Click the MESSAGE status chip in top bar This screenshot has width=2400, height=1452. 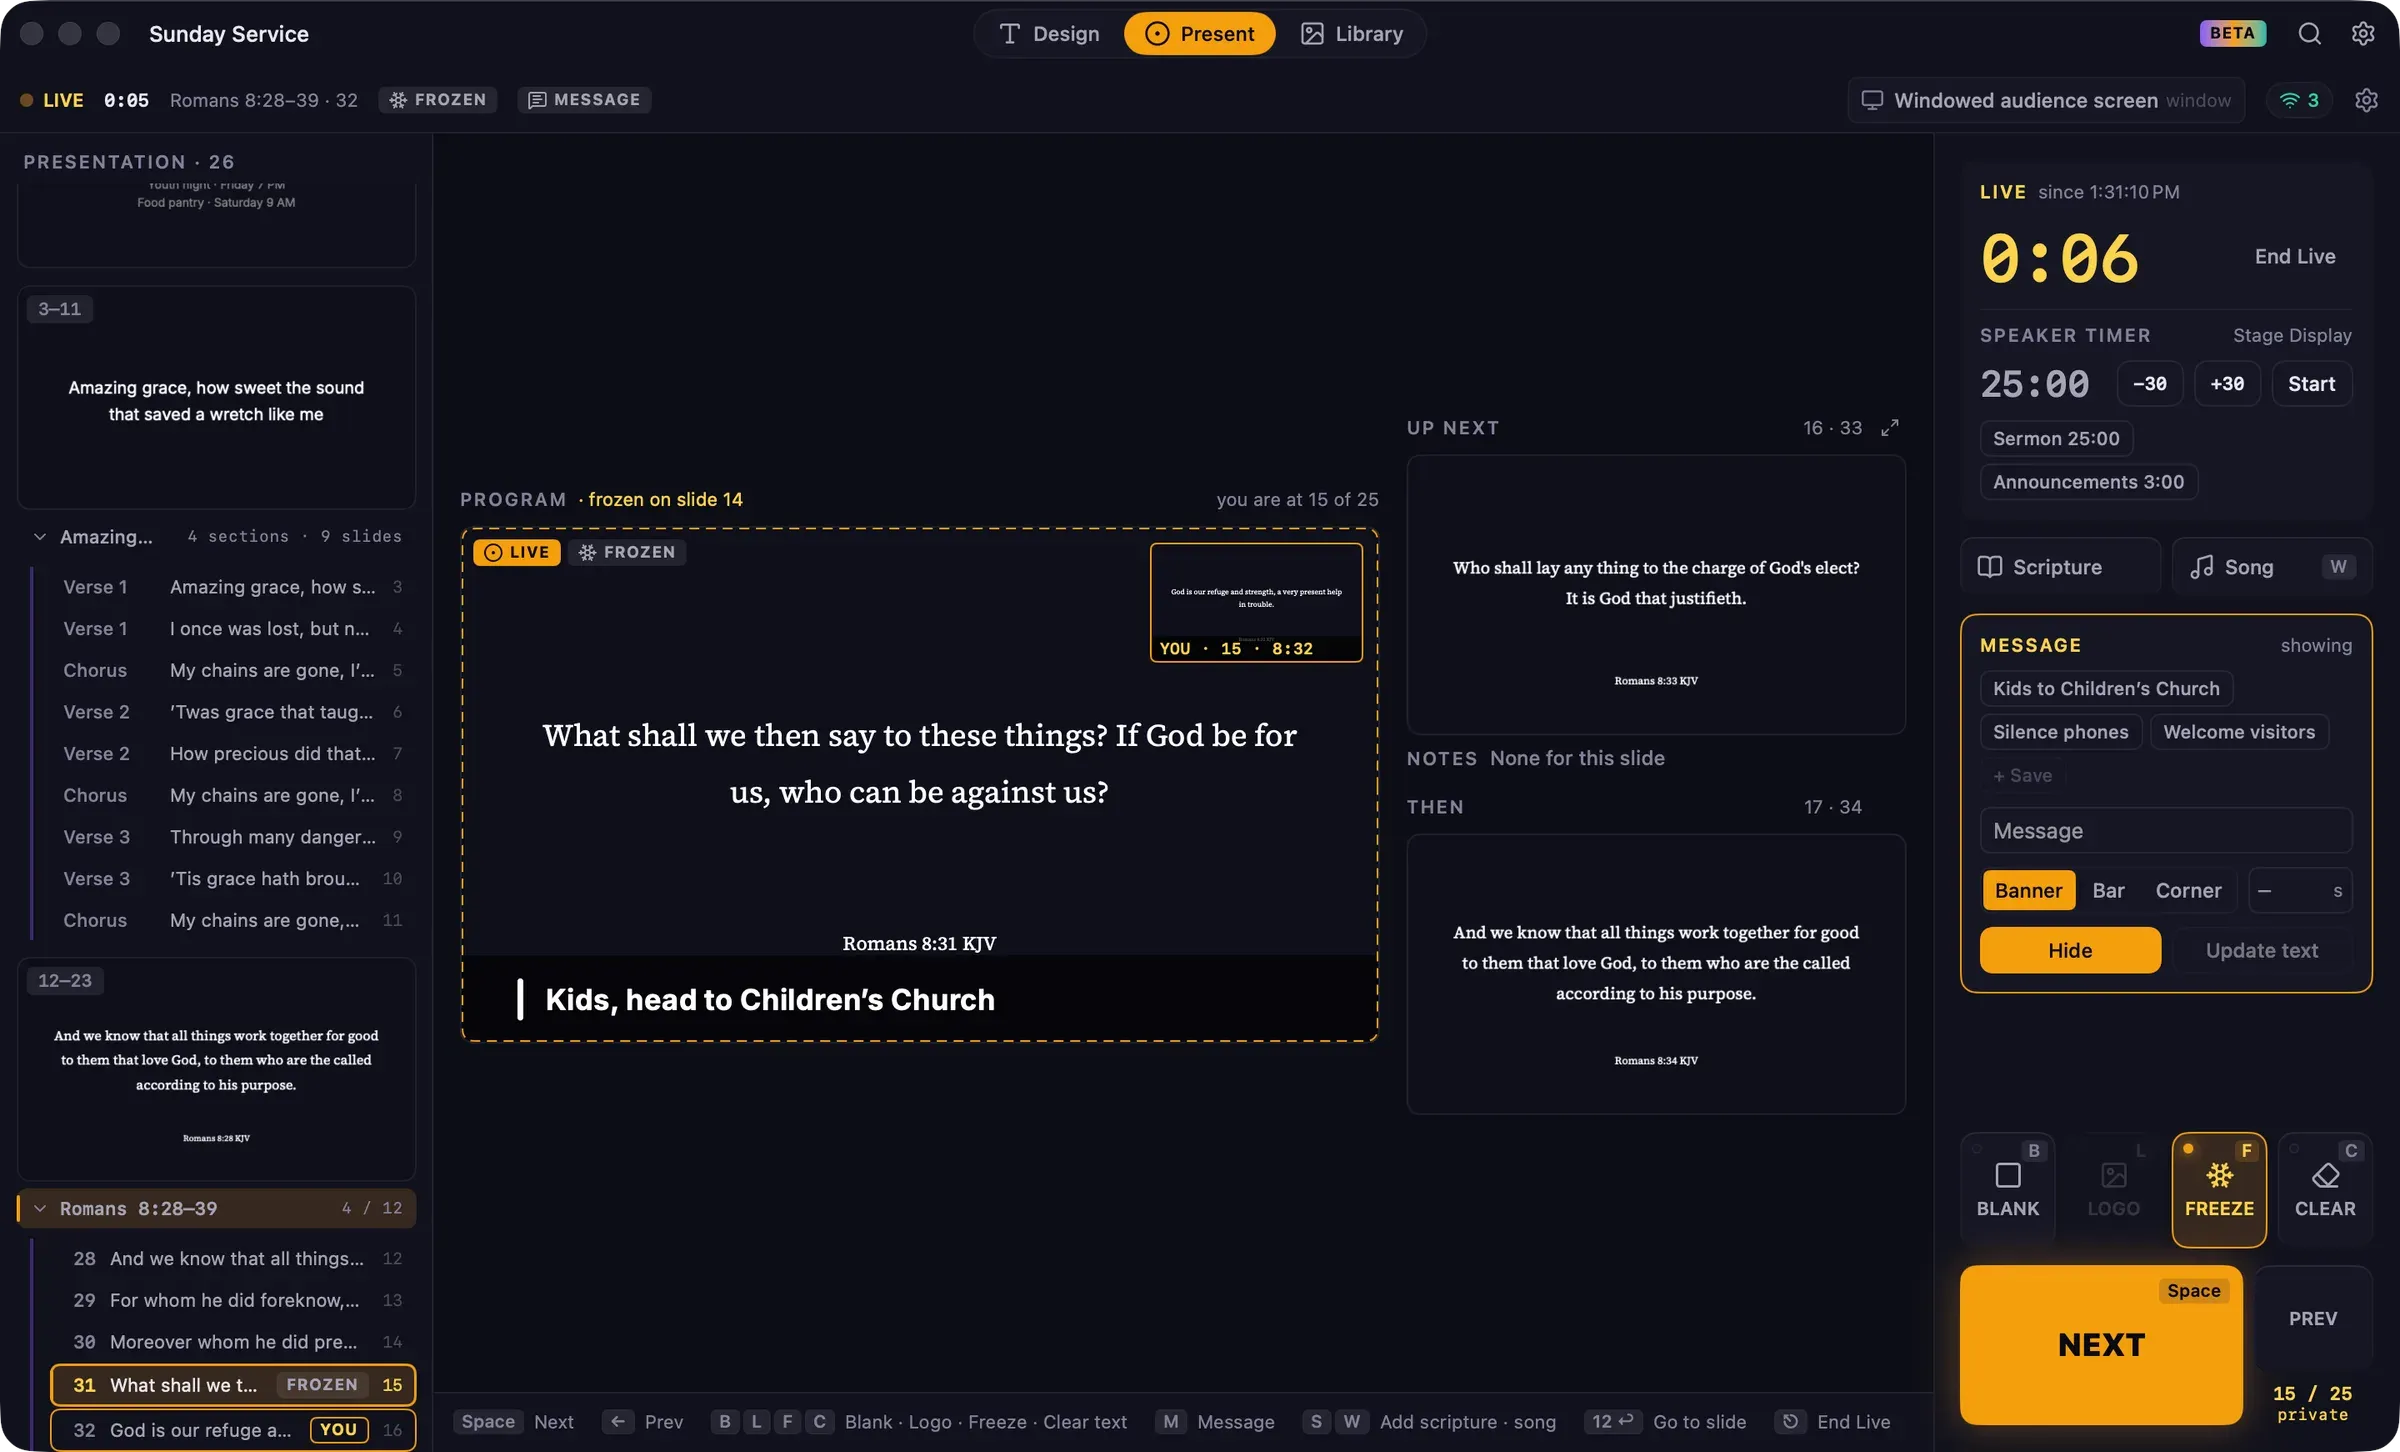pyautogui.click(x=584, y=100)
